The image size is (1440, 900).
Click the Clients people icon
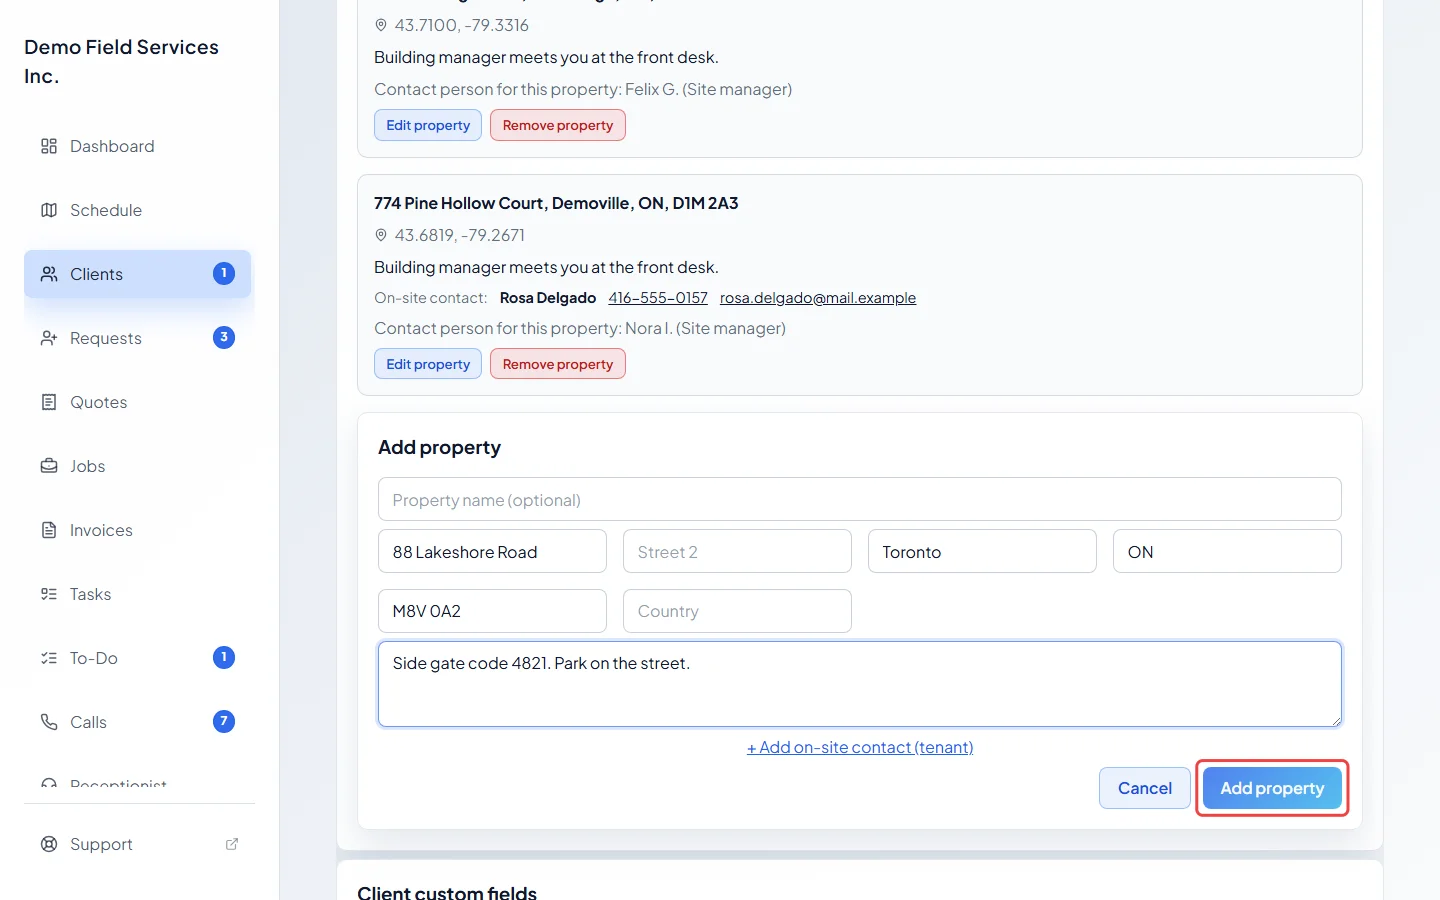point(49,274)
